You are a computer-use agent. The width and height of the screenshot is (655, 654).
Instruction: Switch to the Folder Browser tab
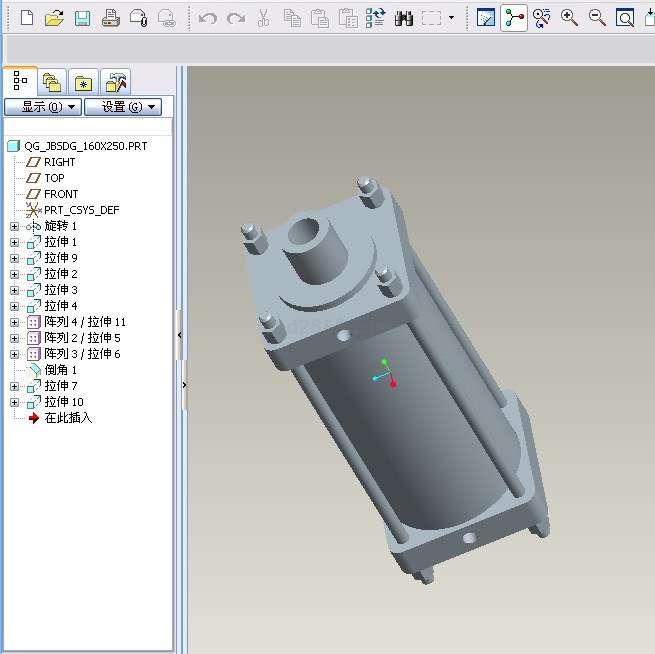coord(51,82)
